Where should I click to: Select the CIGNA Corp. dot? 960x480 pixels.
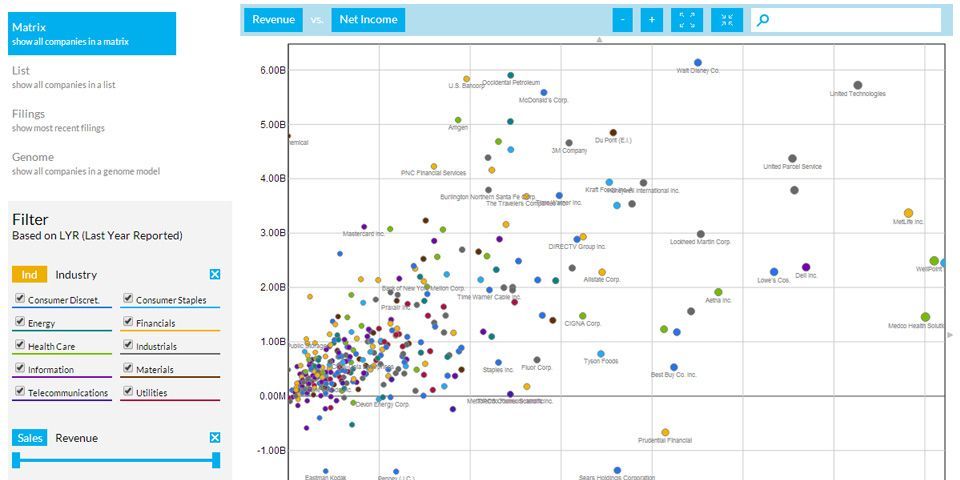pos(583,316)
